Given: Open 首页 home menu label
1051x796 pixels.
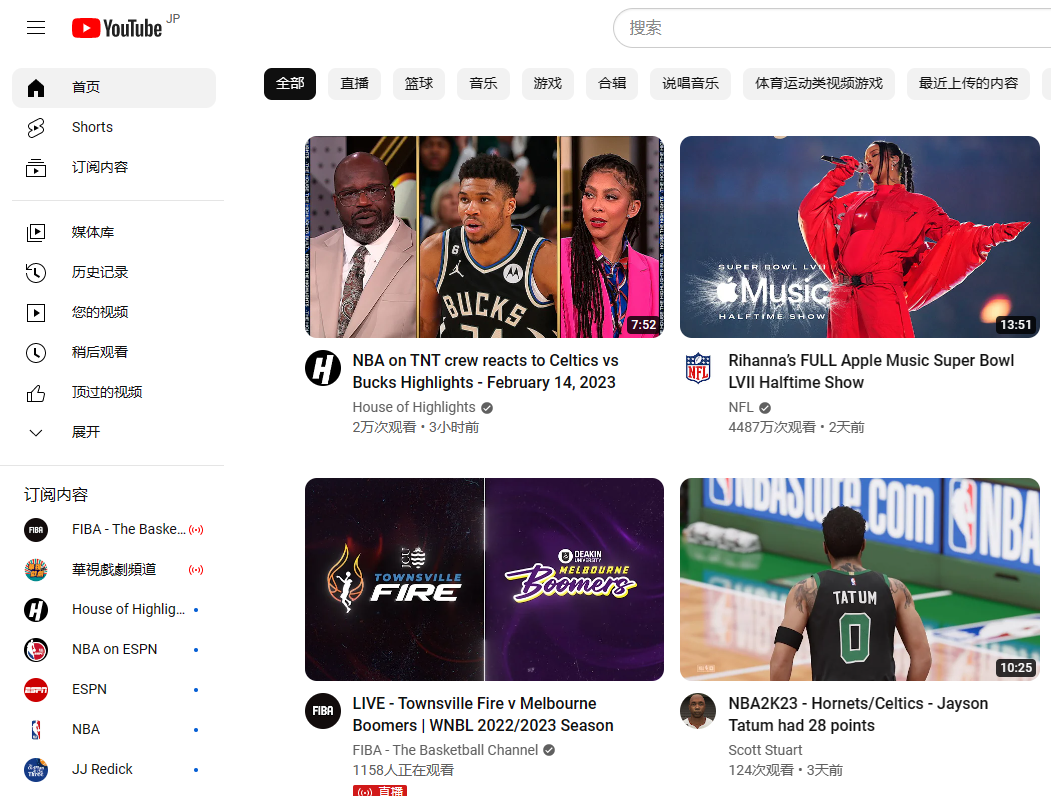Looking at the screenshot, I should 86,87.
